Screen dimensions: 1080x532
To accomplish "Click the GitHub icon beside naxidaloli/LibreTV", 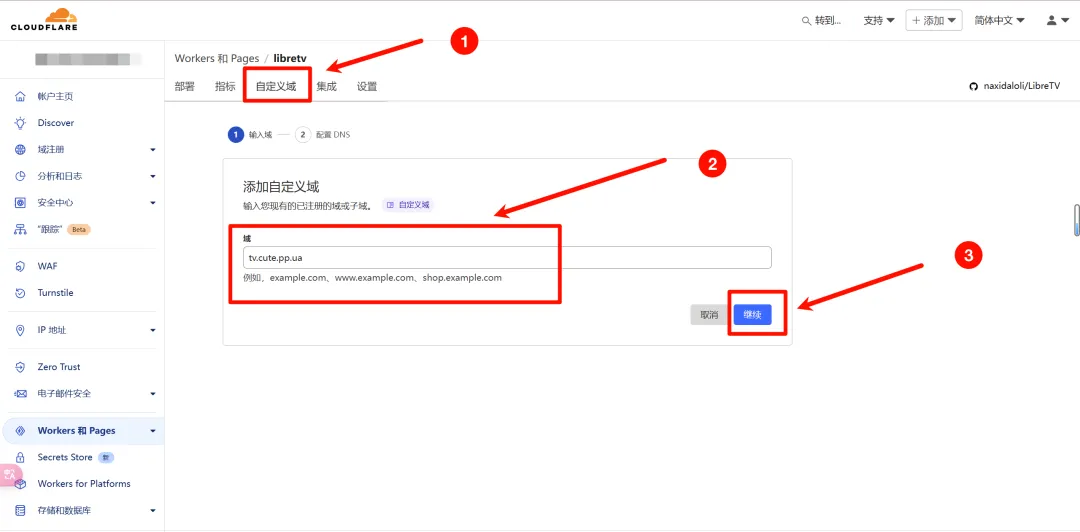I will click(973, 87).
